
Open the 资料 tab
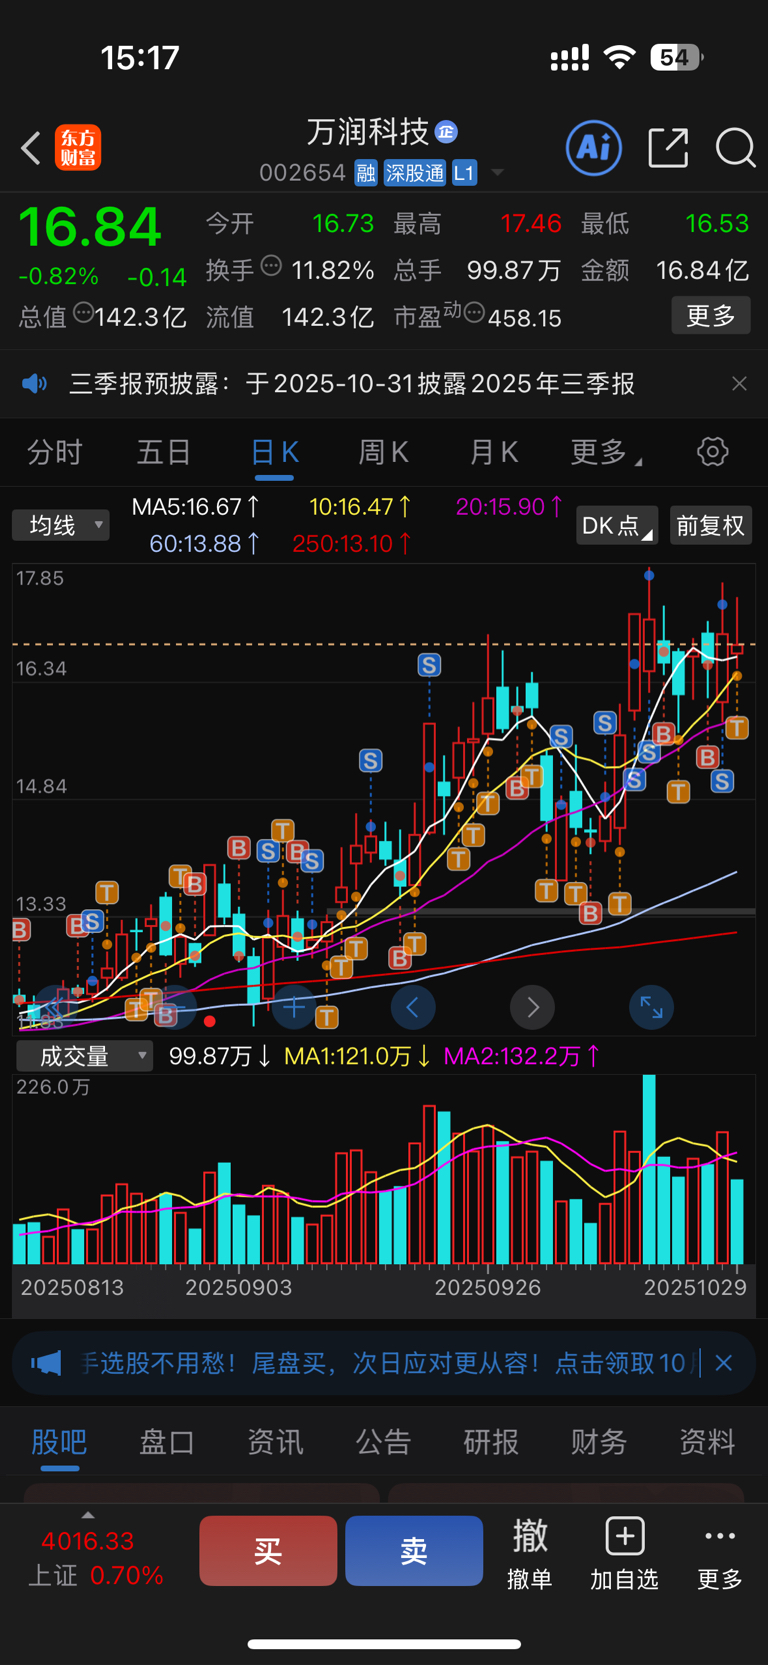(x=707, y=1441)
